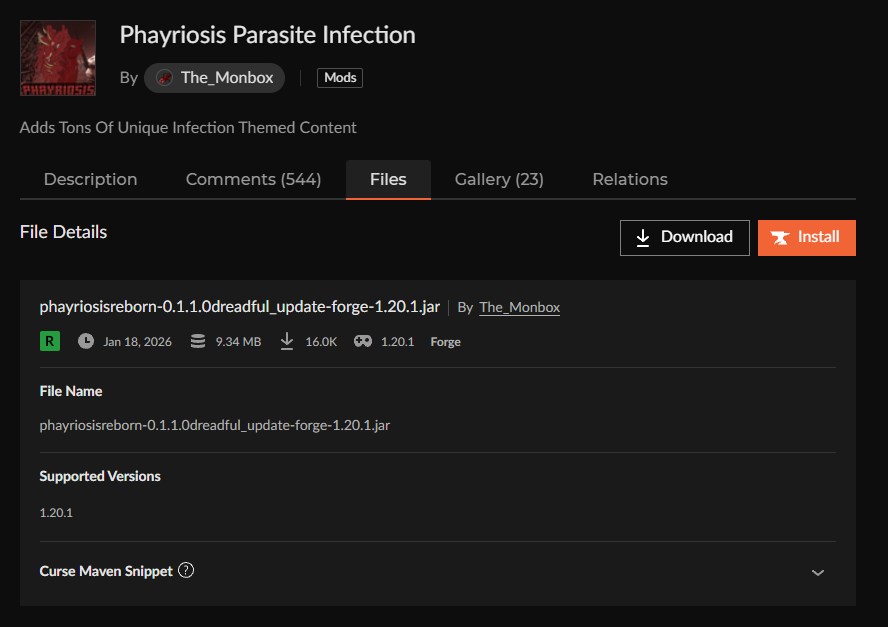This screenshot has height=627, width=888.
Task: Click The_Monbox author avatar icon
Action: tap(164, 78)
